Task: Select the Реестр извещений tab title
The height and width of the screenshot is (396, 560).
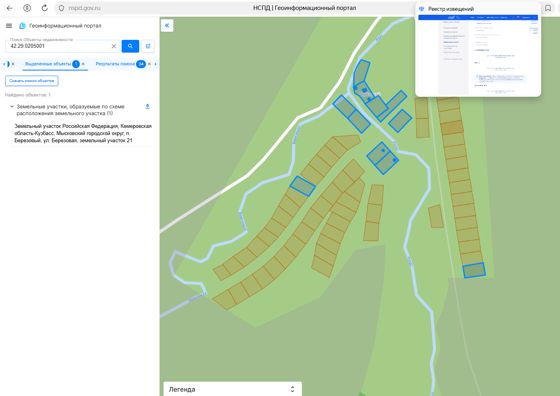Action: click(x=451, y=9)
